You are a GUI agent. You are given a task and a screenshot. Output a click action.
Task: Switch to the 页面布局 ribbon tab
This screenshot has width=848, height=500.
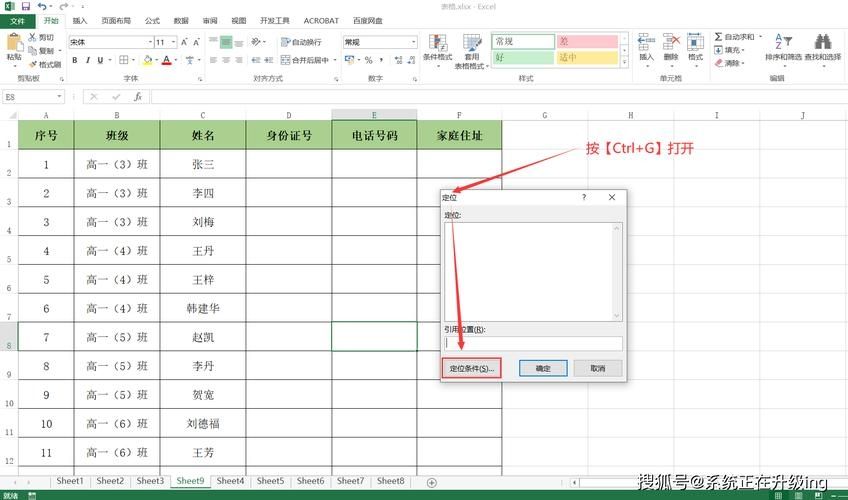click(116, 21)
